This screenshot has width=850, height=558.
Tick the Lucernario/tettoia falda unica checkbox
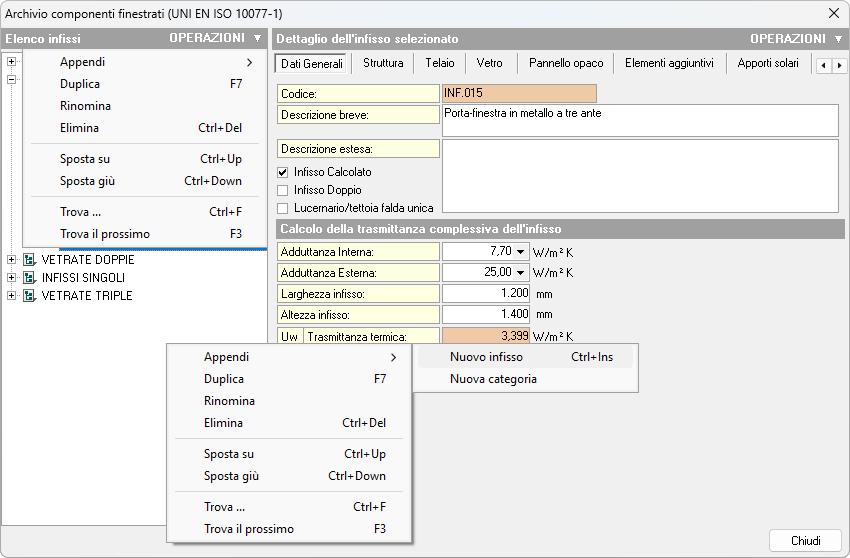(283, 208)
